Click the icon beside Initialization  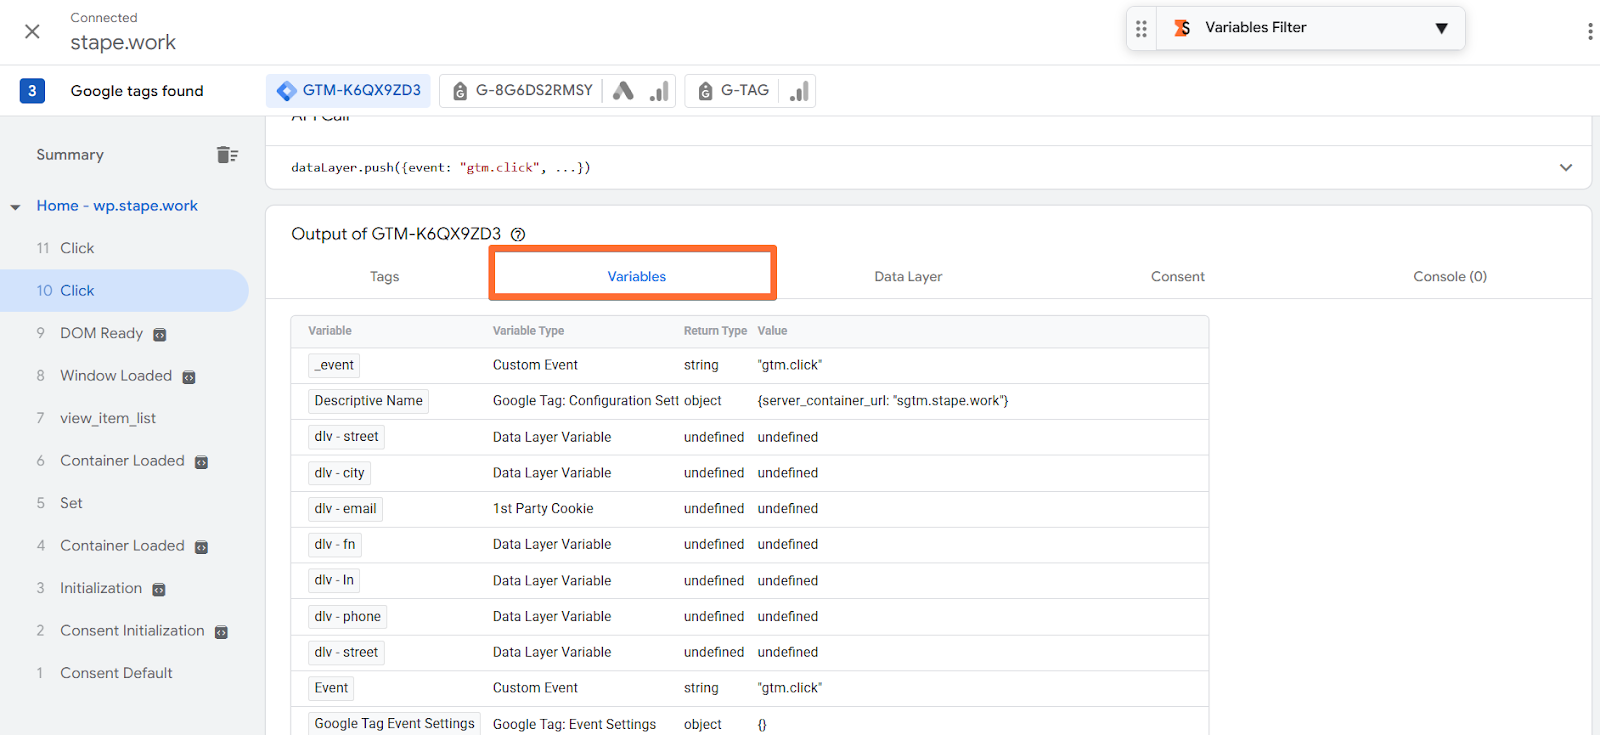pos(159,589)
